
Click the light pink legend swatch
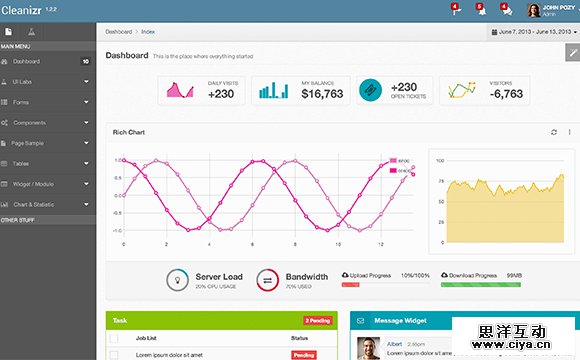[x=393, y=161]
